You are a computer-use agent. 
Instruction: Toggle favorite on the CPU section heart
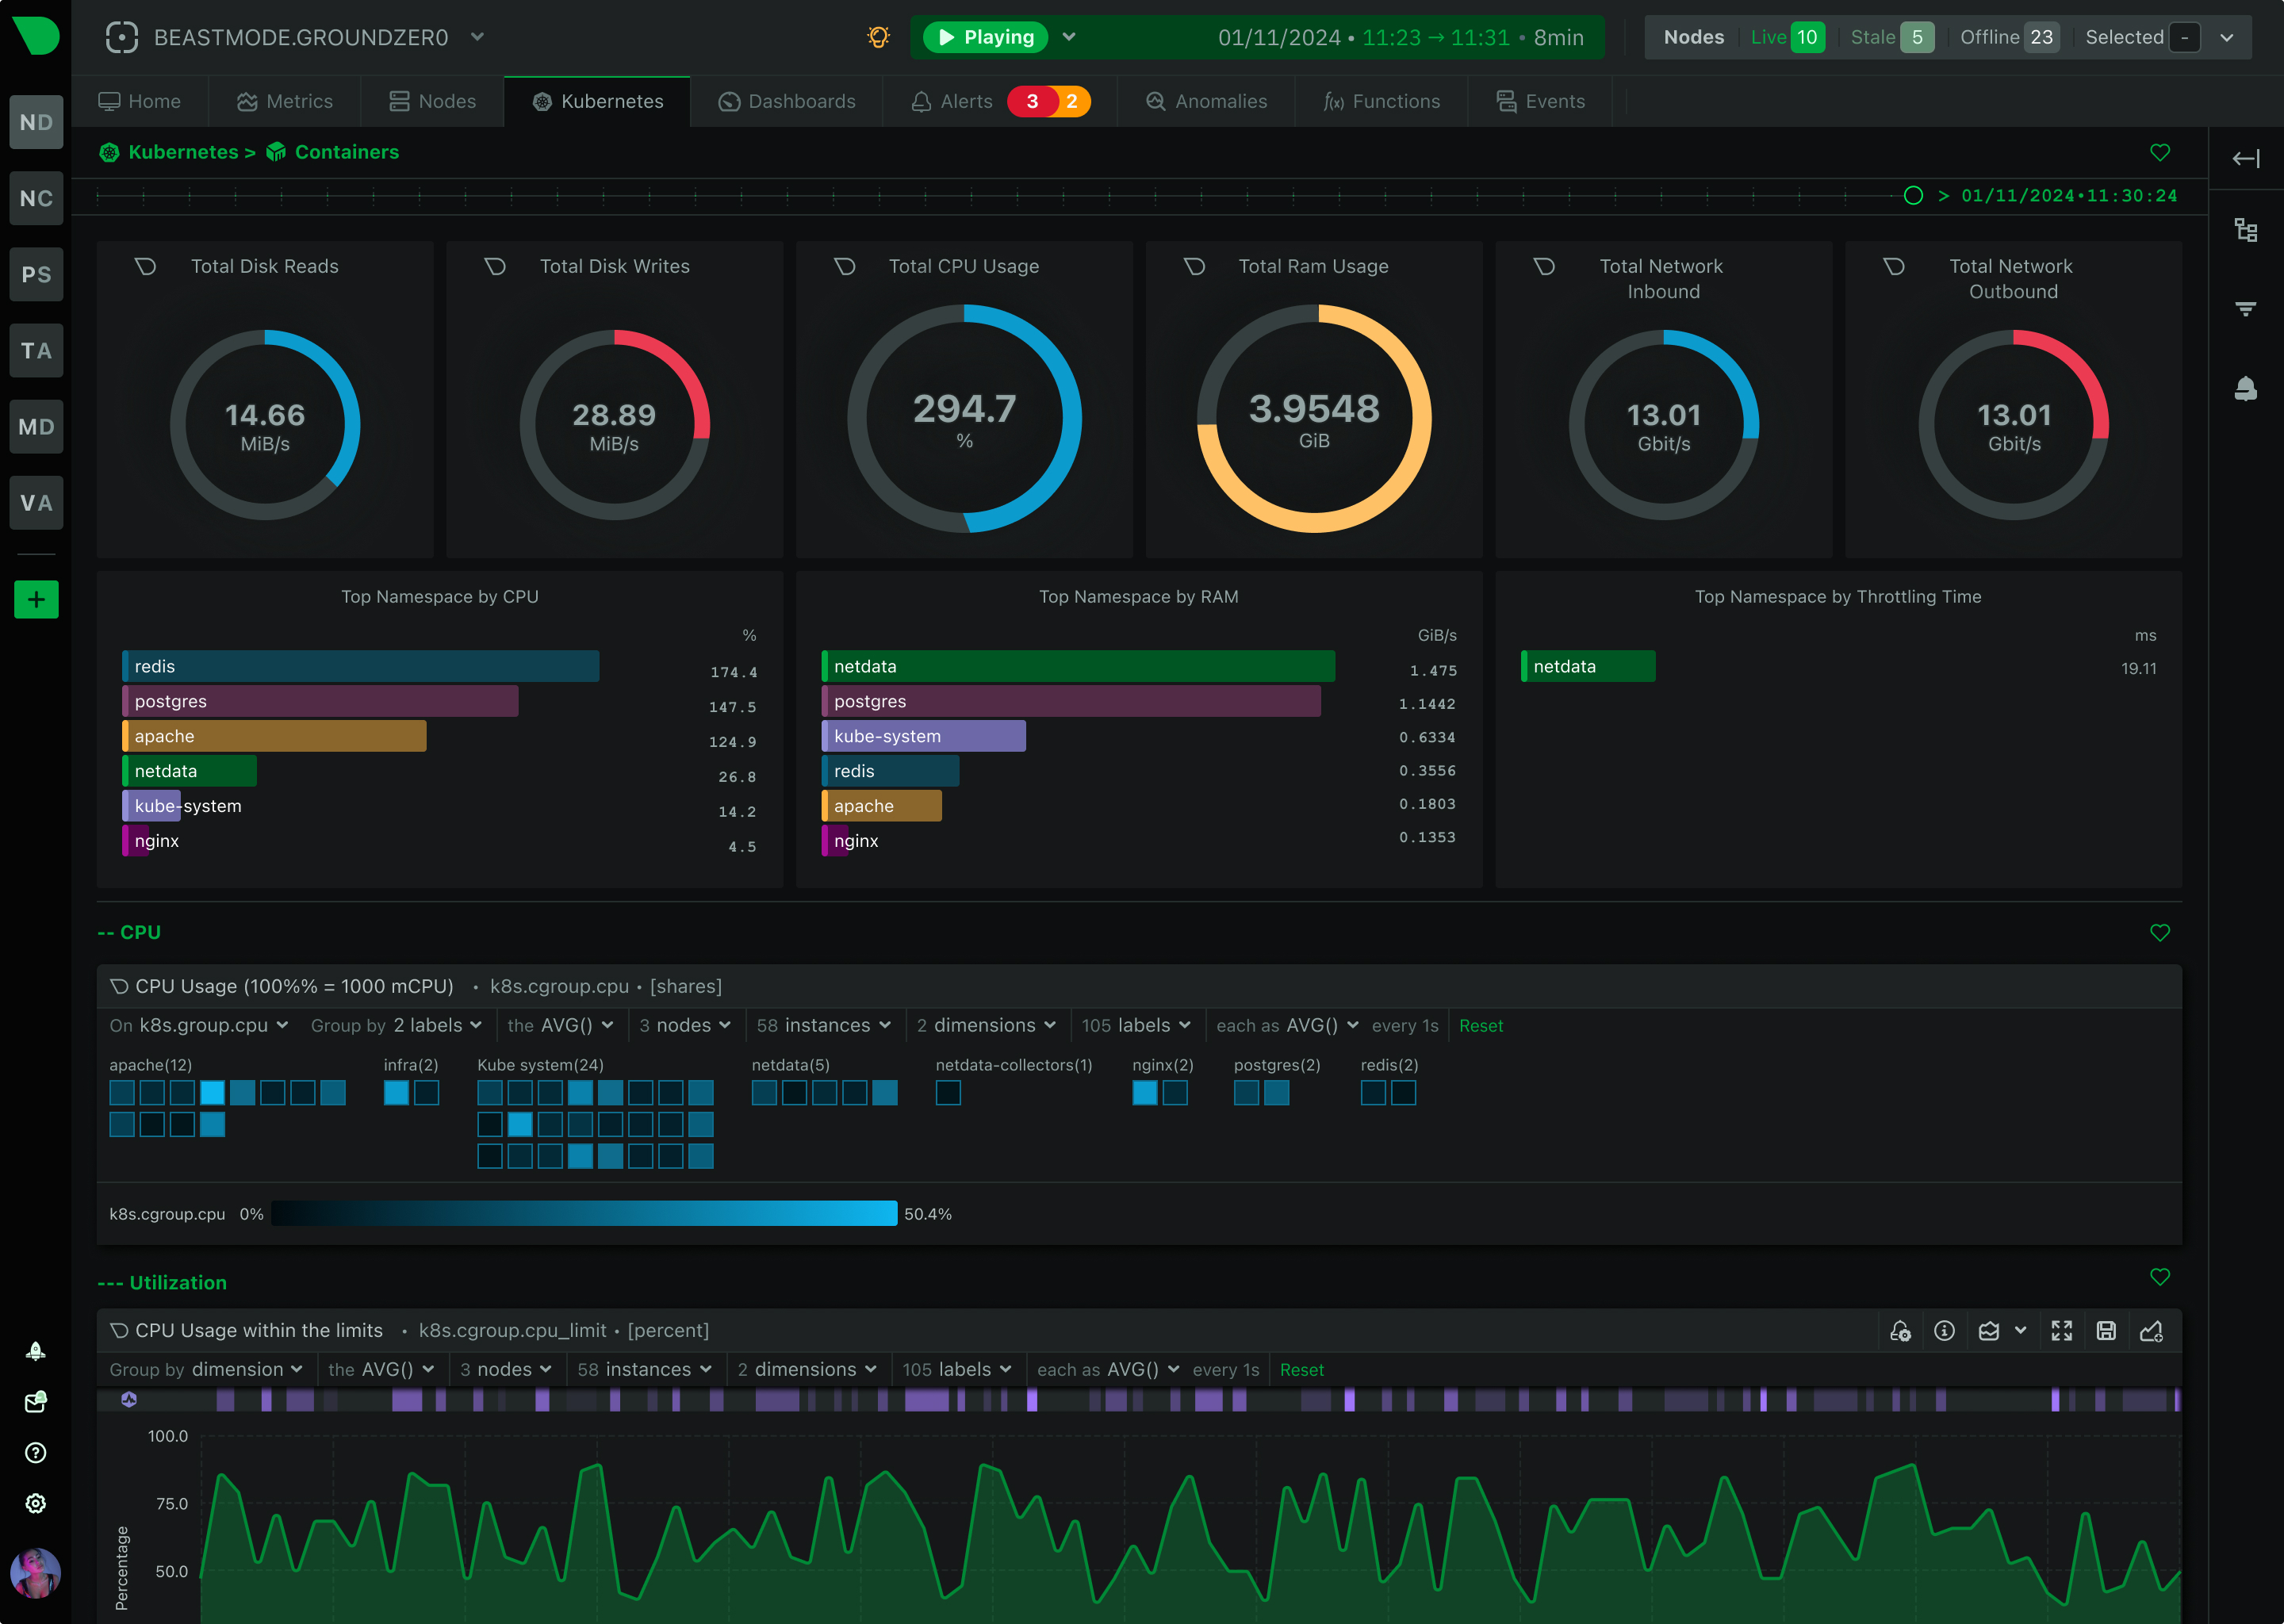pyautogui.click(x=2160, y=932)
